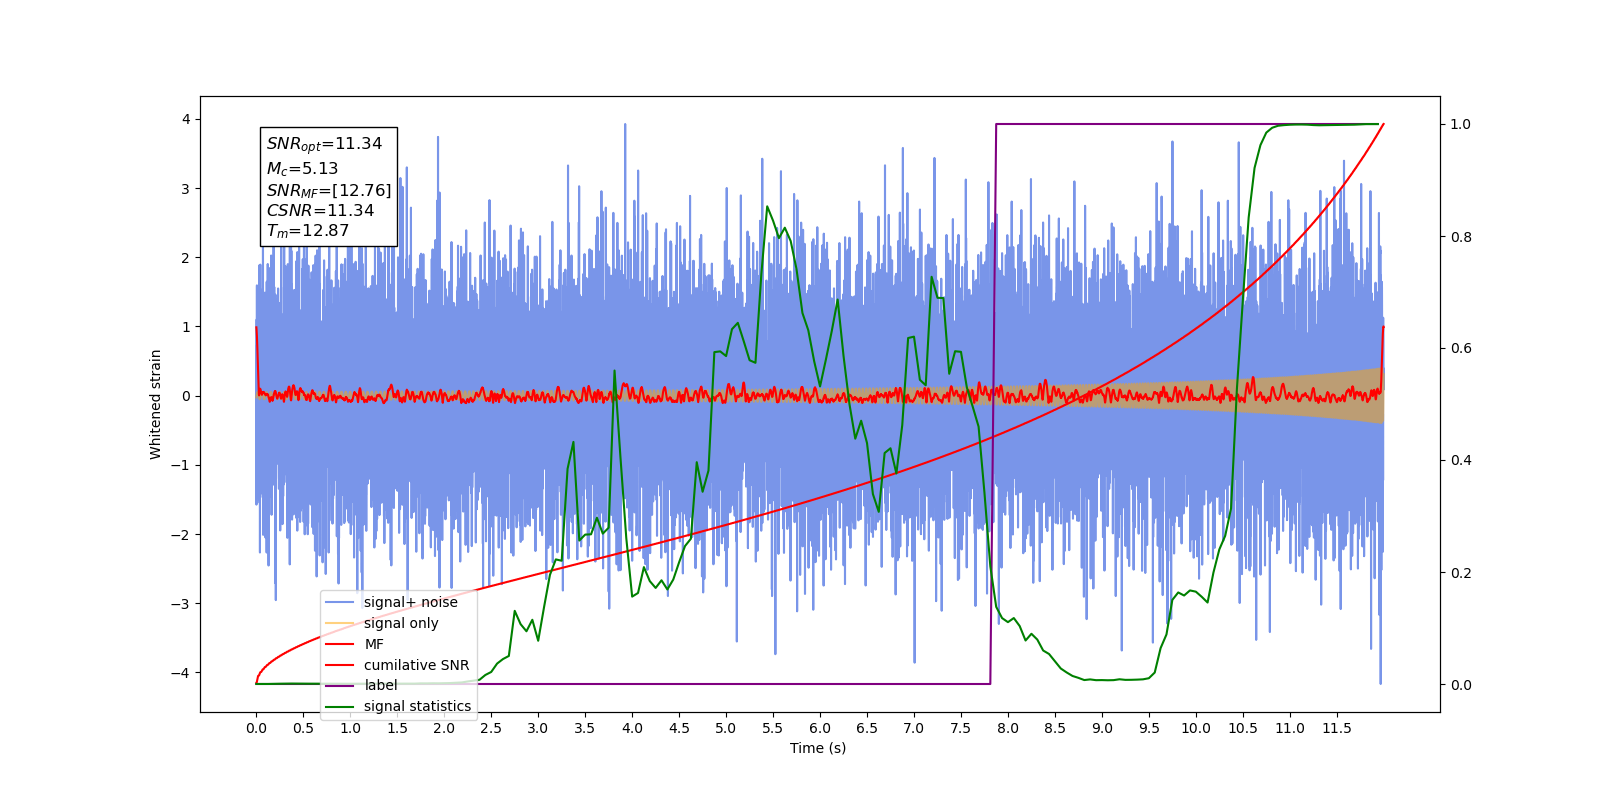The width and height of the screenshot is (1600, 800).
Task: Click the 7.5 tick on time axis
Action: (961, 728)
